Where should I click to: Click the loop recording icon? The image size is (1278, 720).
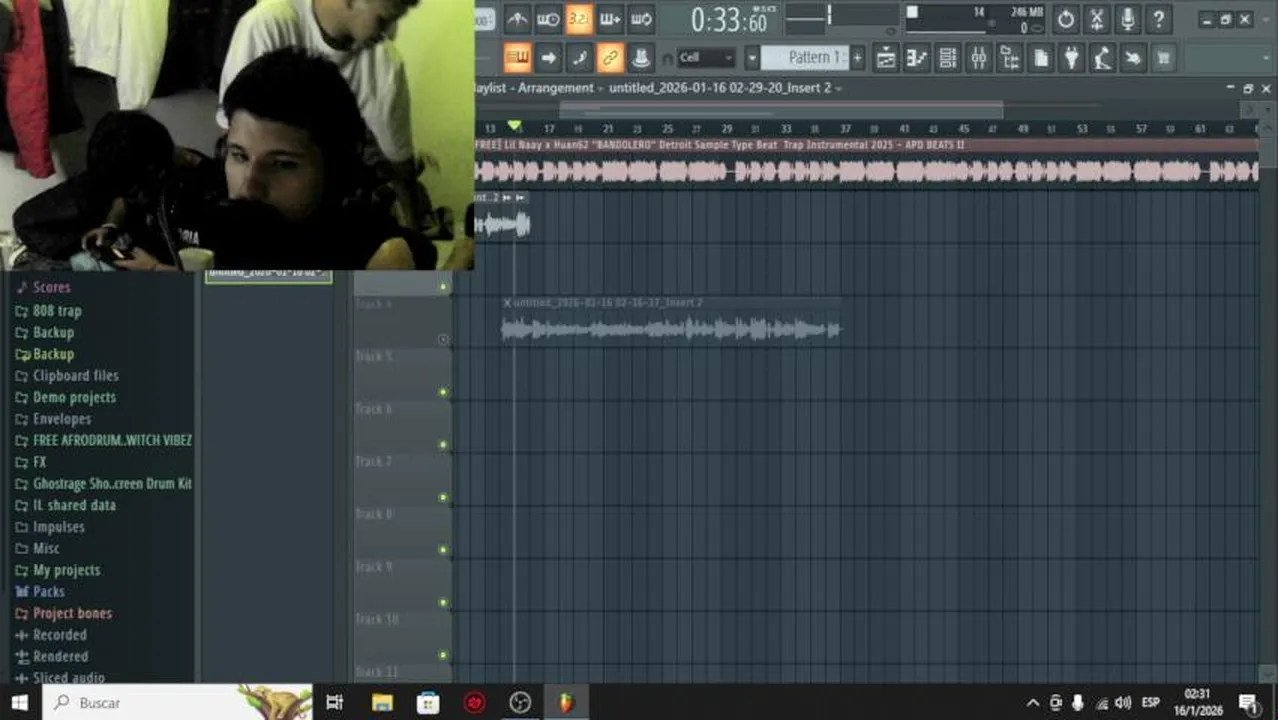(x=641, y=19)
